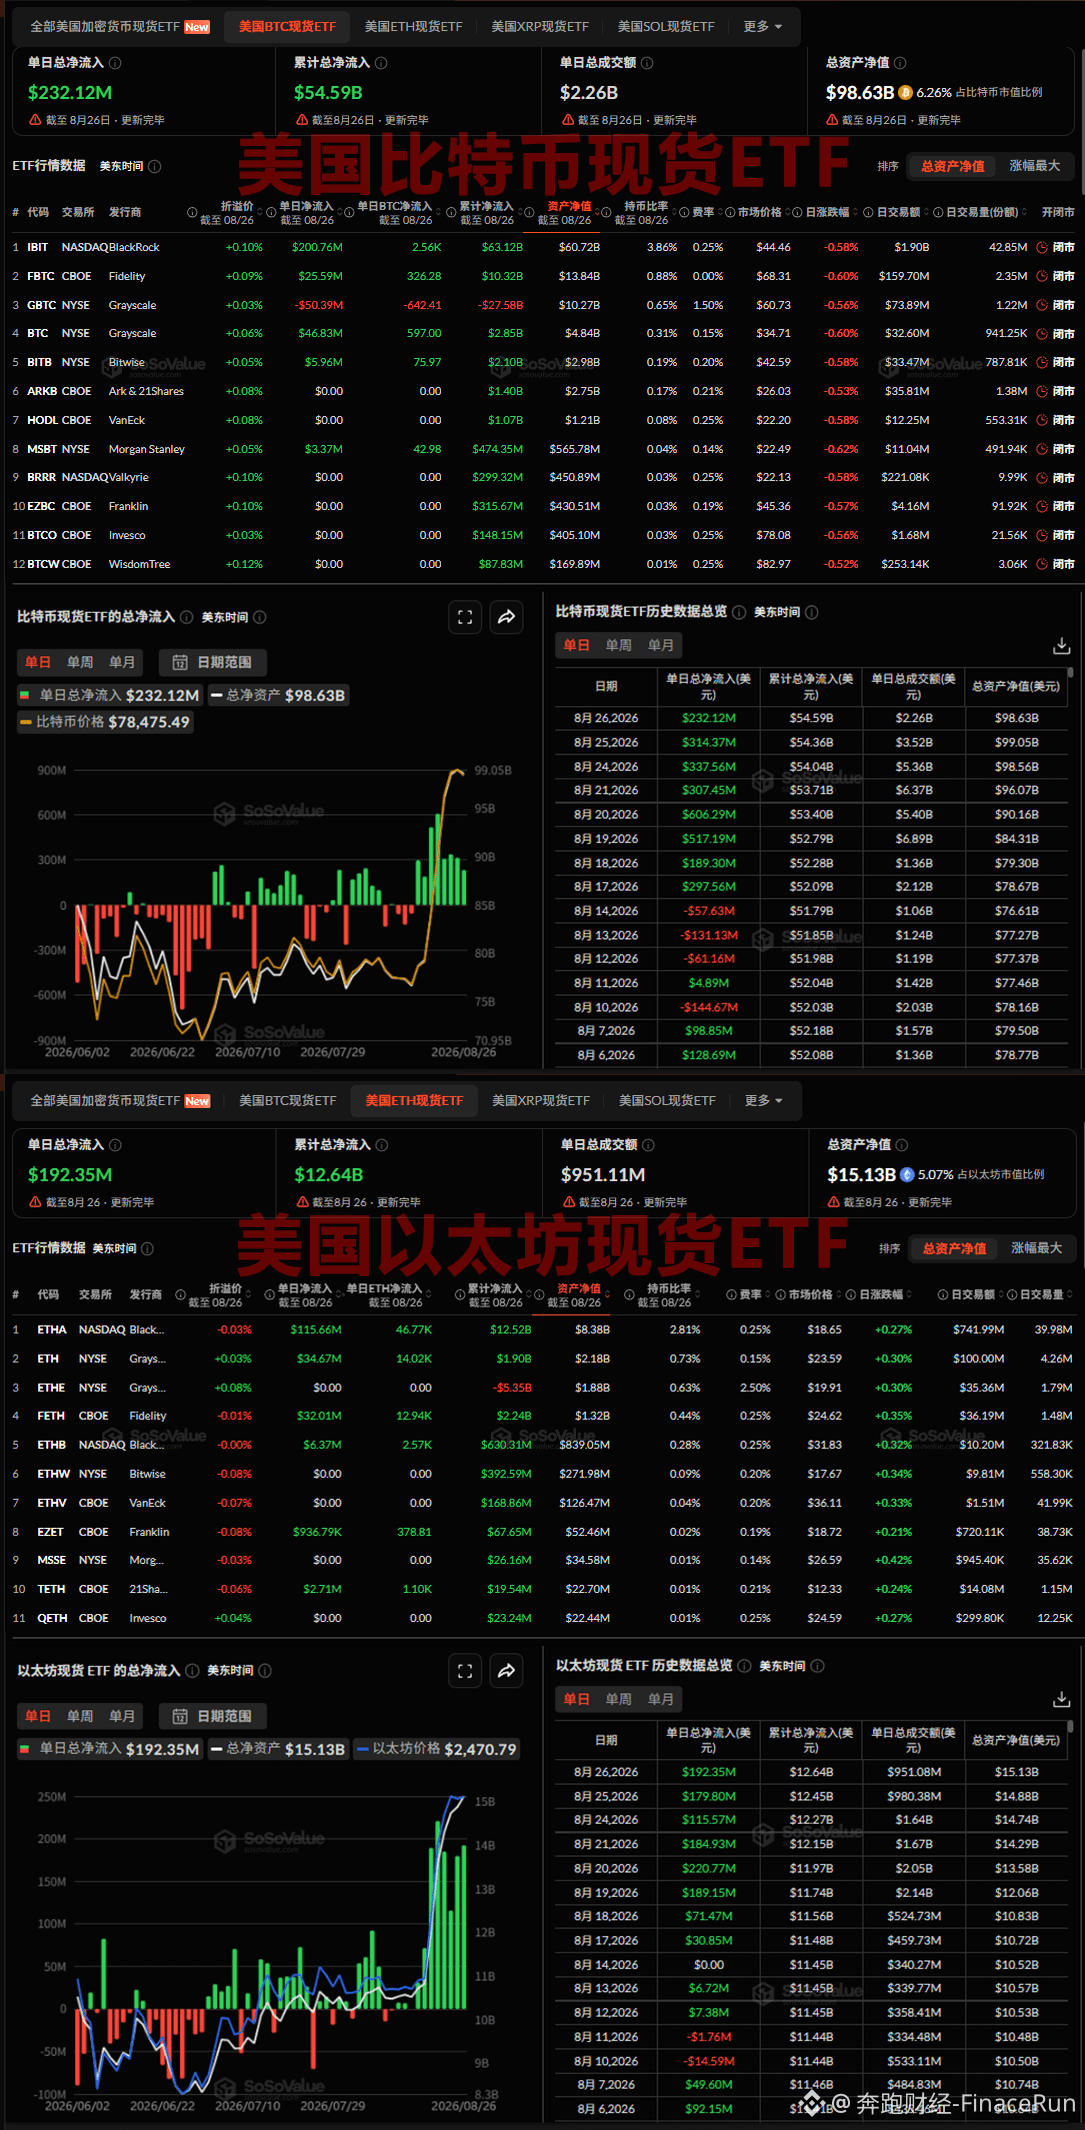Open the info icon beside 单日总成交额 $2.26B
The height and width of the screenshot is (2130, 1085).
coord(647,63)
